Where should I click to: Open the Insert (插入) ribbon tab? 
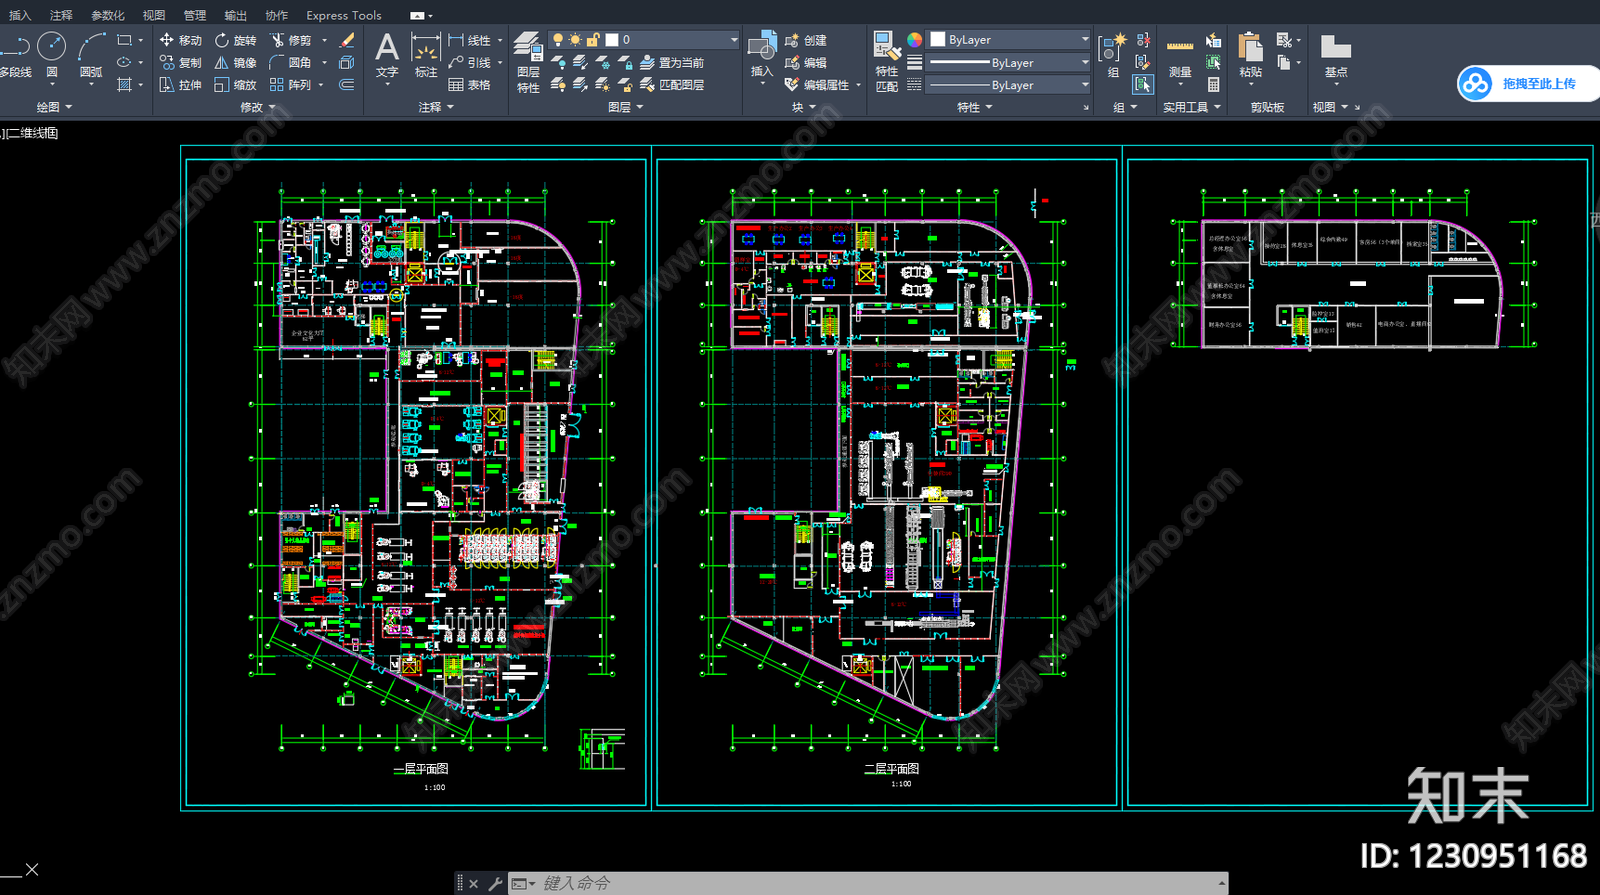[20, 15]
